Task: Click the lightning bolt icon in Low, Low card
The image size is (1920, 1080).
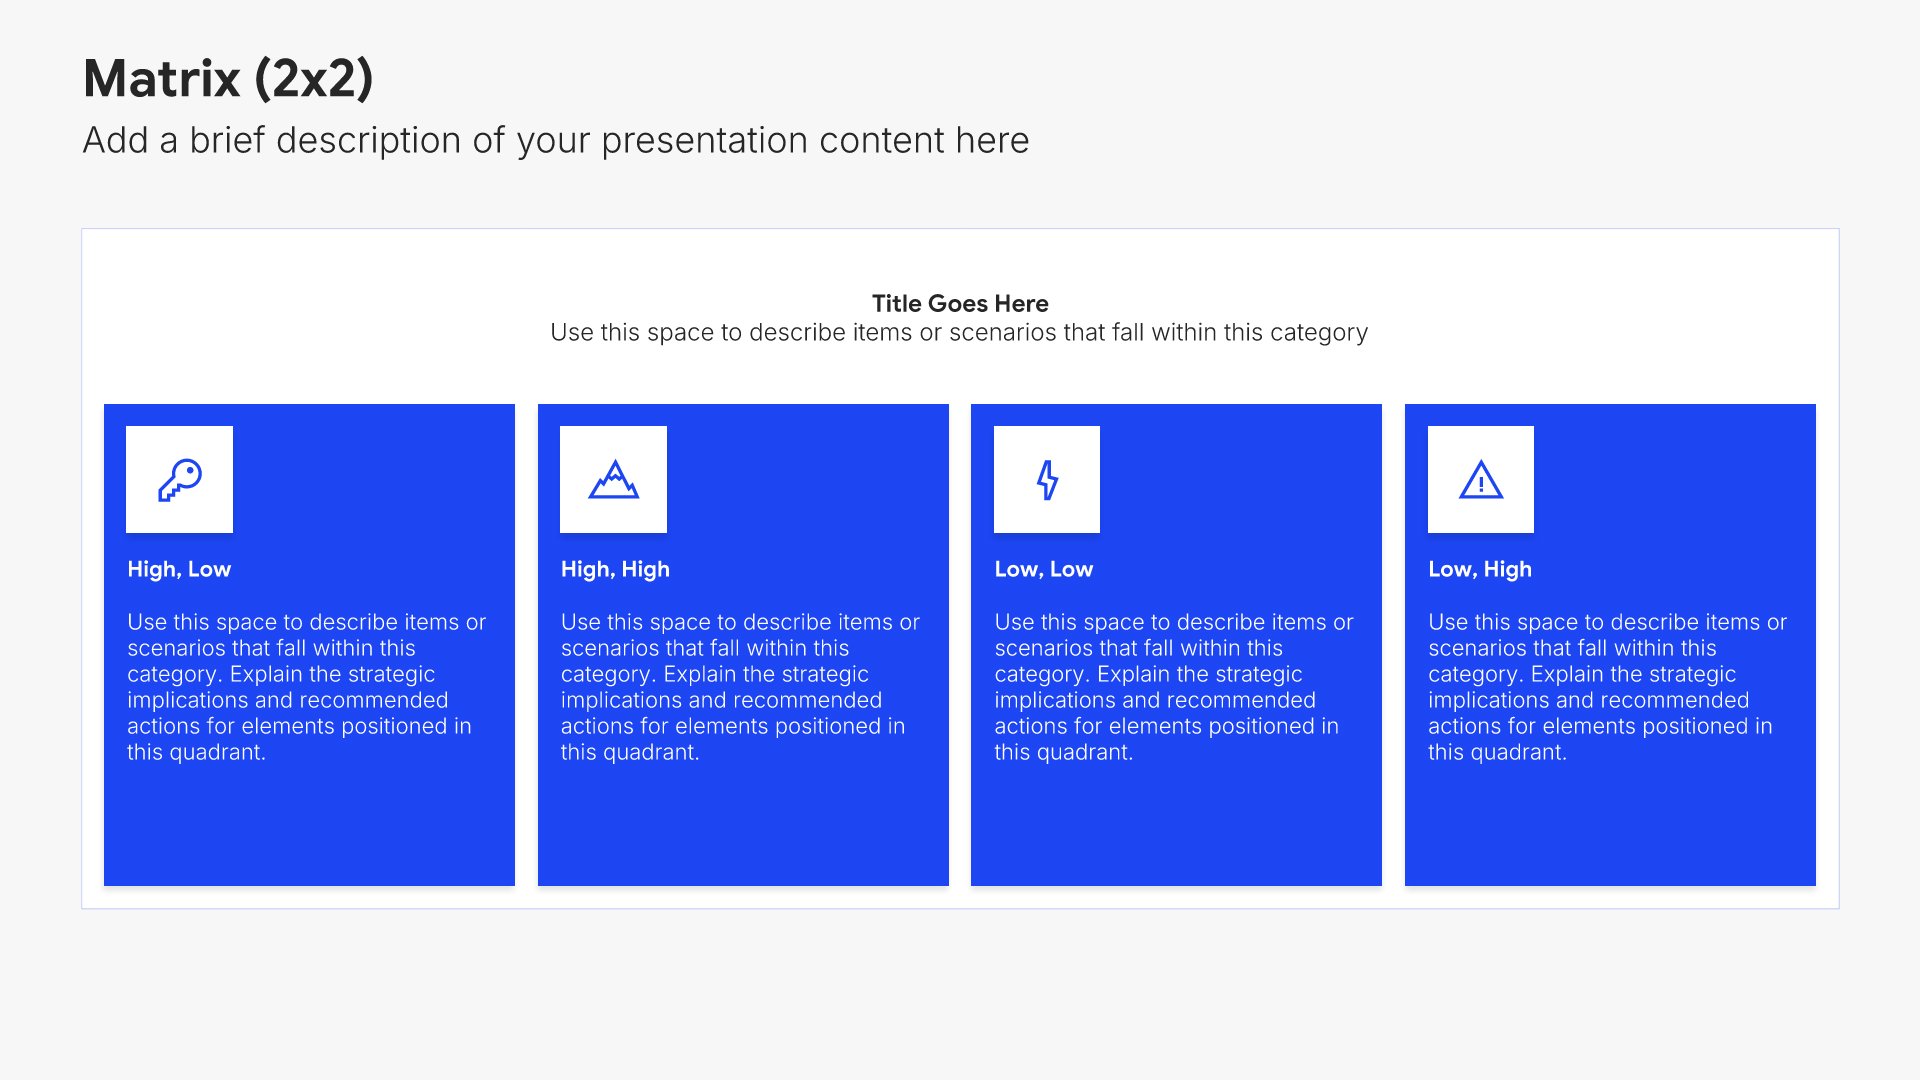Action: (x=1047, y=480)
